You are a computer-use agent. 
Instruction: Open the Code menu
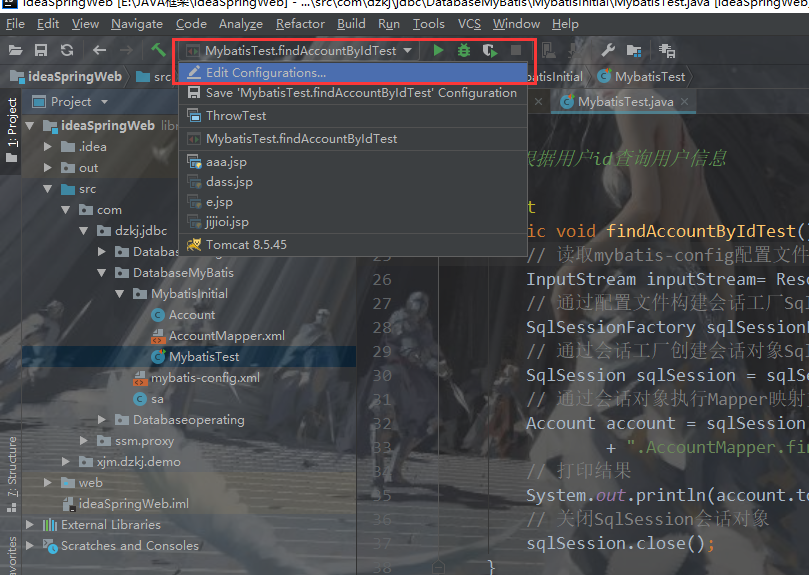[191, 24]
